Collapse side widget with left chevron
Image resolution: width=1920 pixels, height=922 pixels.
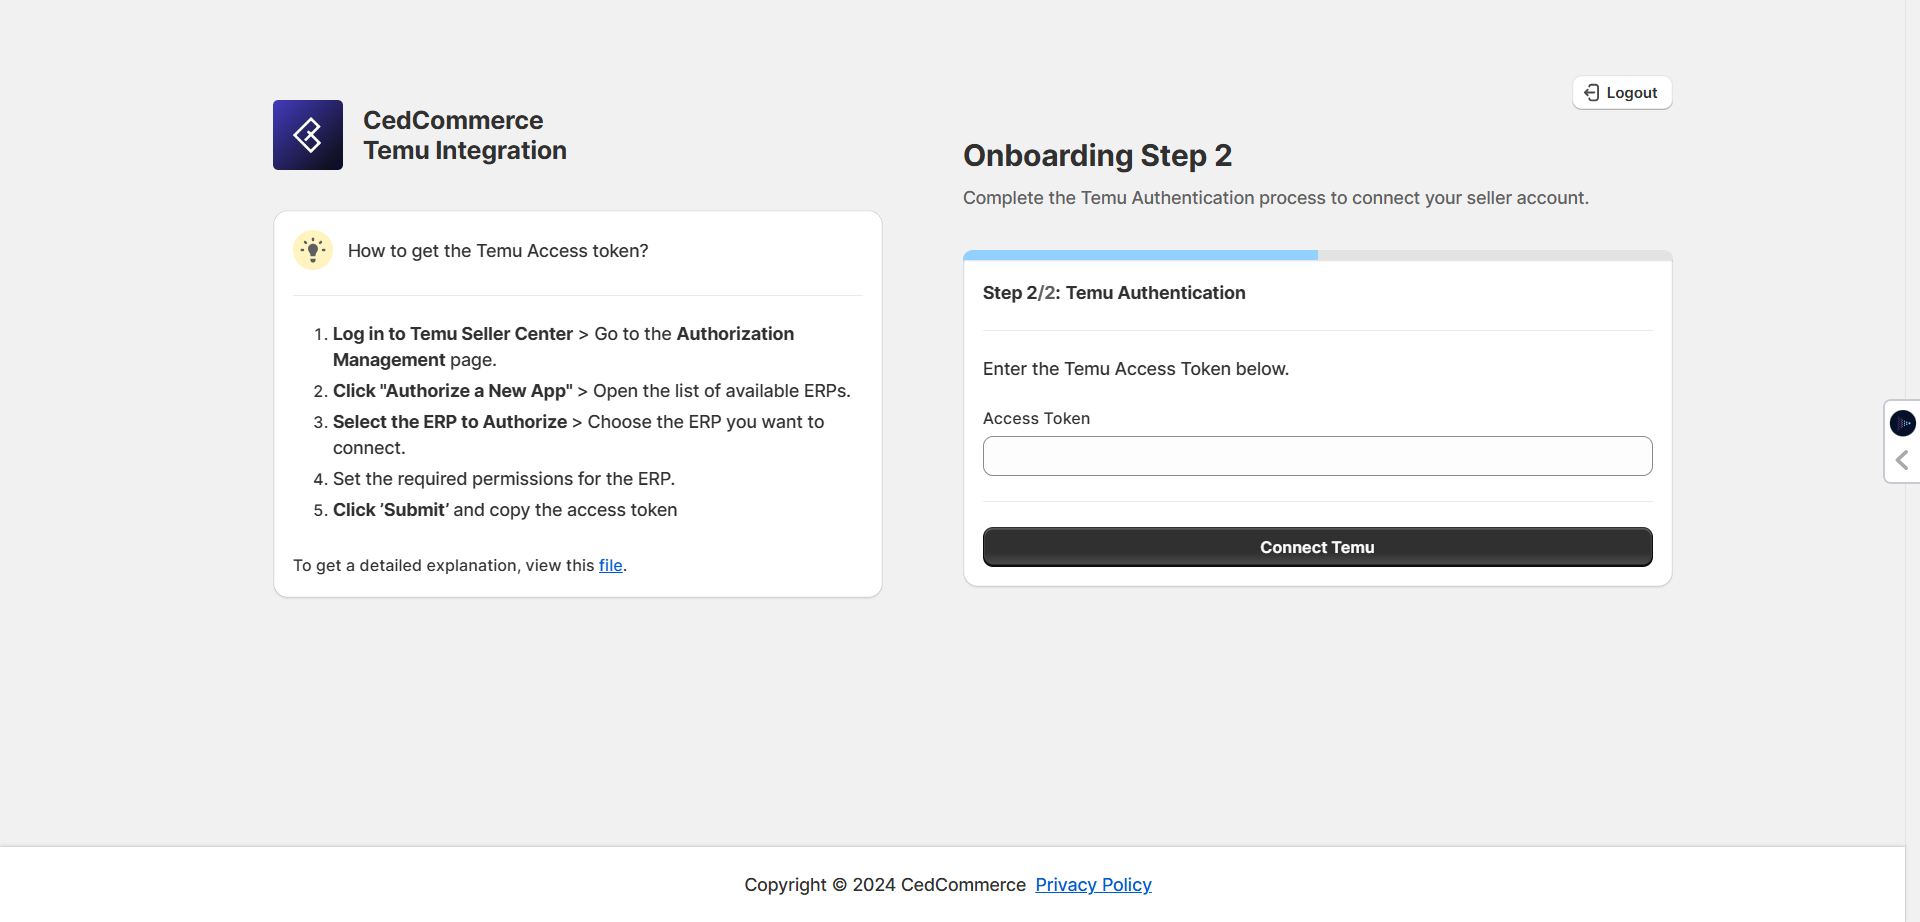tap(1902, 460)
